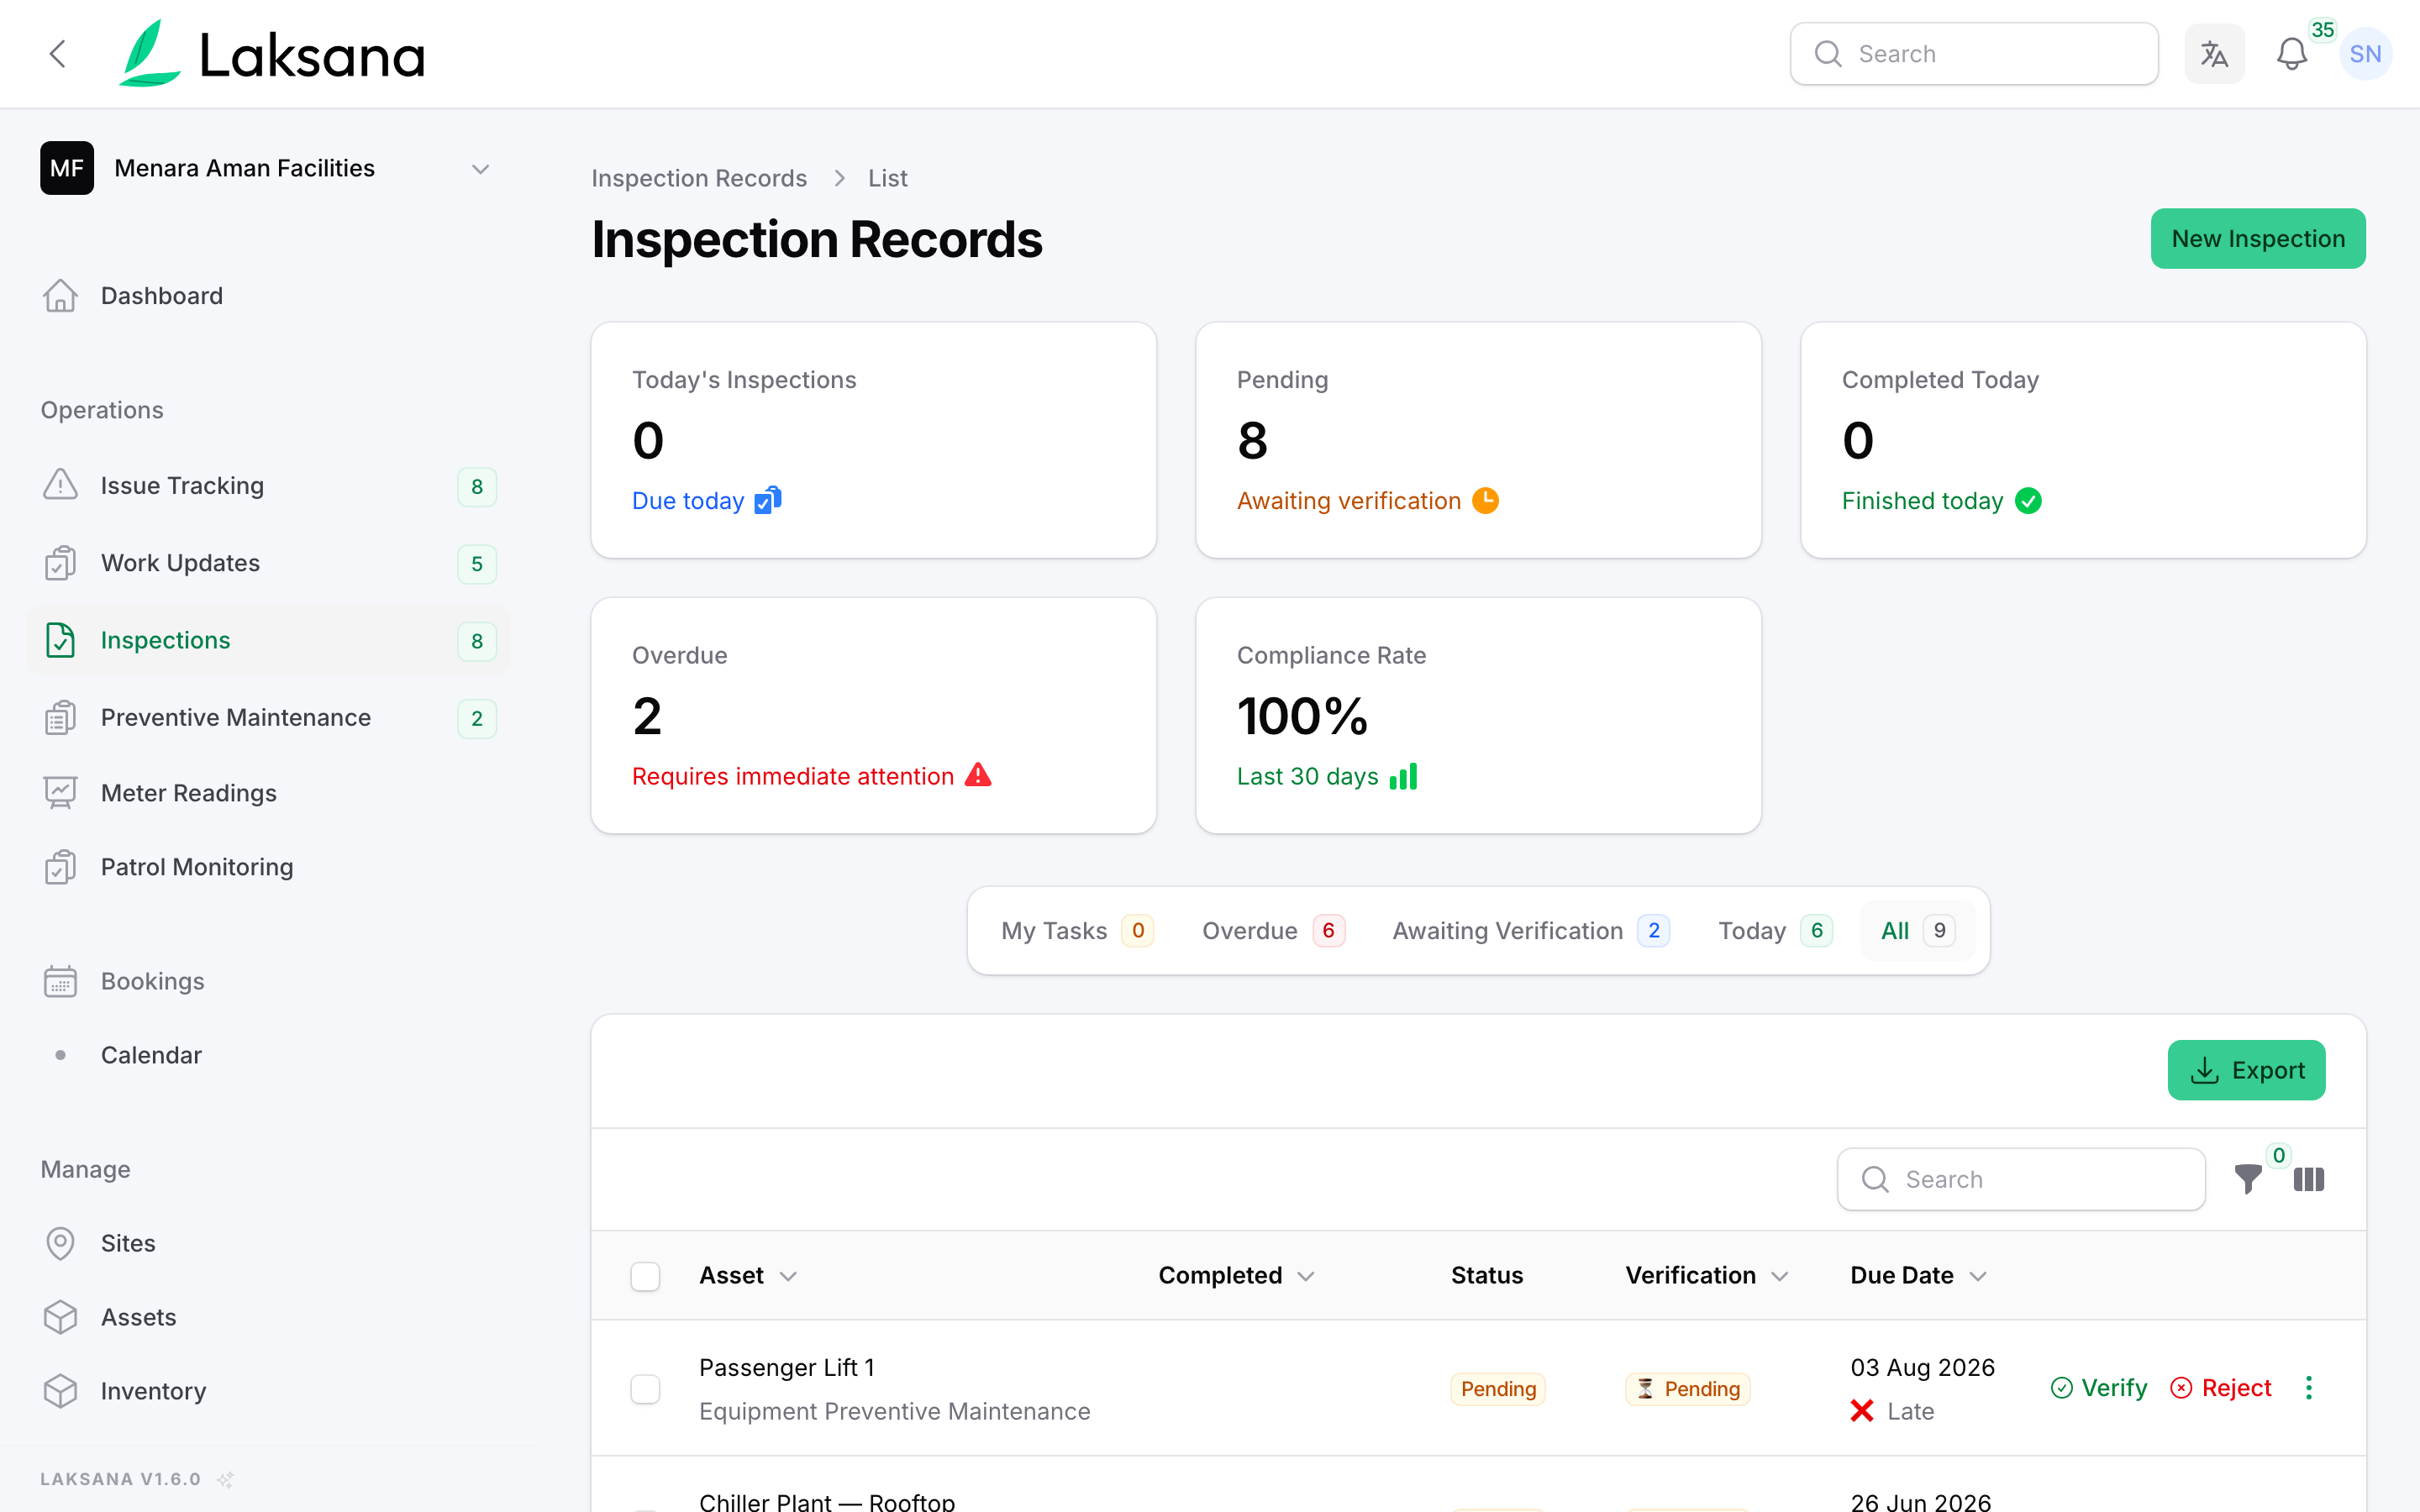Click the Inventory box icon
2420x1512 pixels.
[x=60, y=1391]
